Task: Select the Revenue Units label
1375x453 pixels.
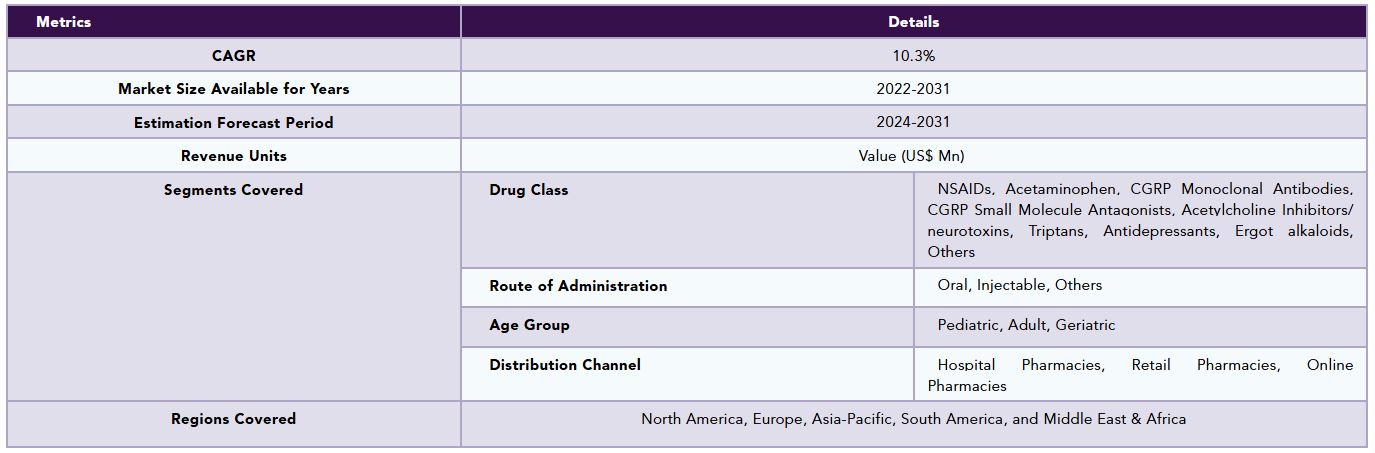Action: (x=233, y=156)
